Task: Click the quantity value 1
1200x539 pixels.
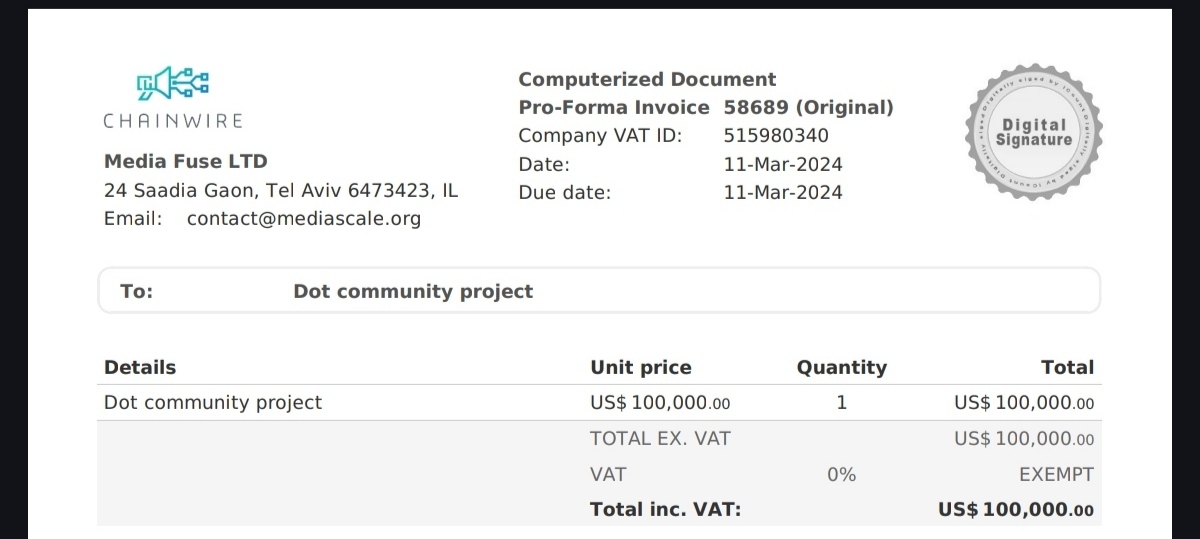Action: click(x=842, y=403)
